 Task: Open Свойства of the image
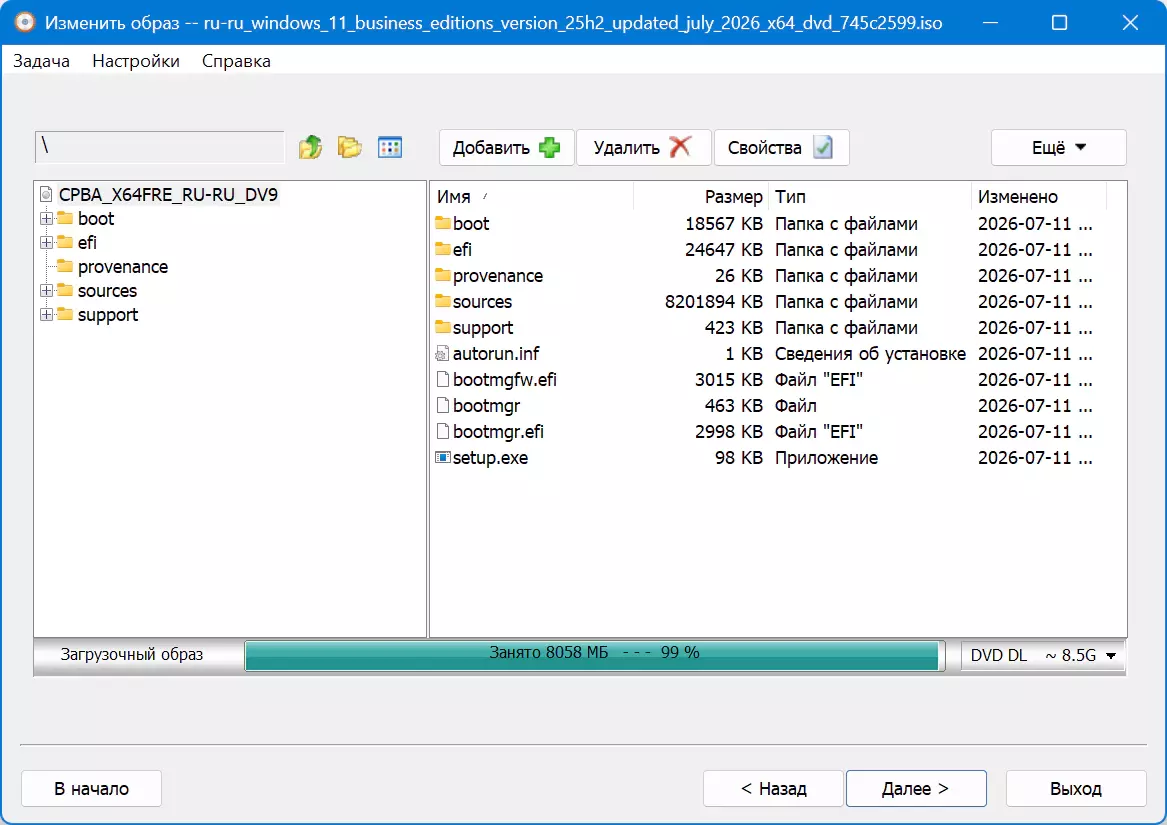click(781, 147)
